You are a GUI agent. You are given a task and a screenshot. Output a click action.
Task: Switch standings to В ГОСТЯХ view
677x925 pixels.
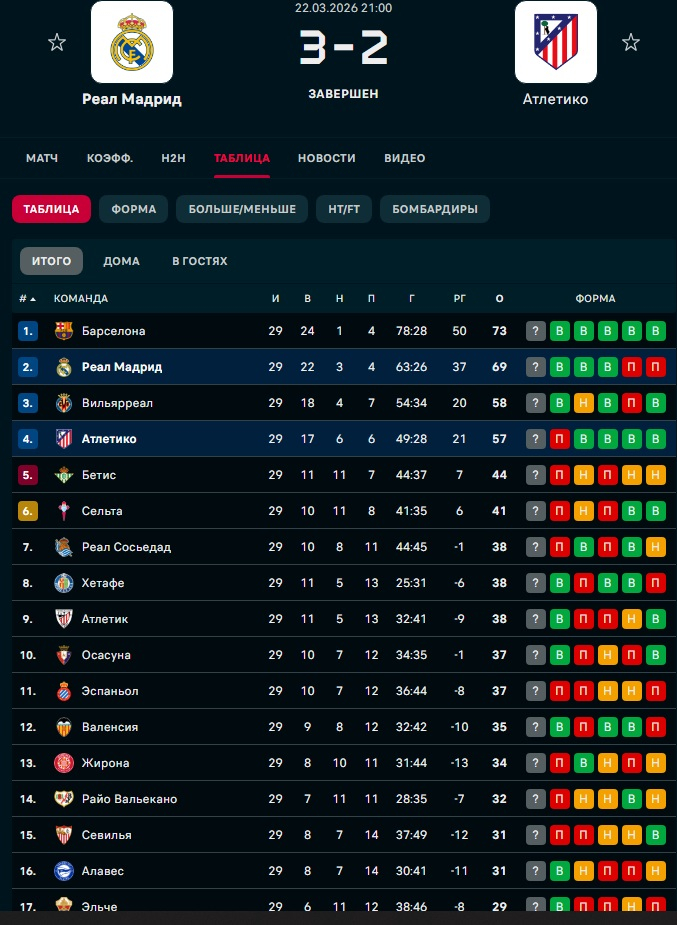[200, 261]
